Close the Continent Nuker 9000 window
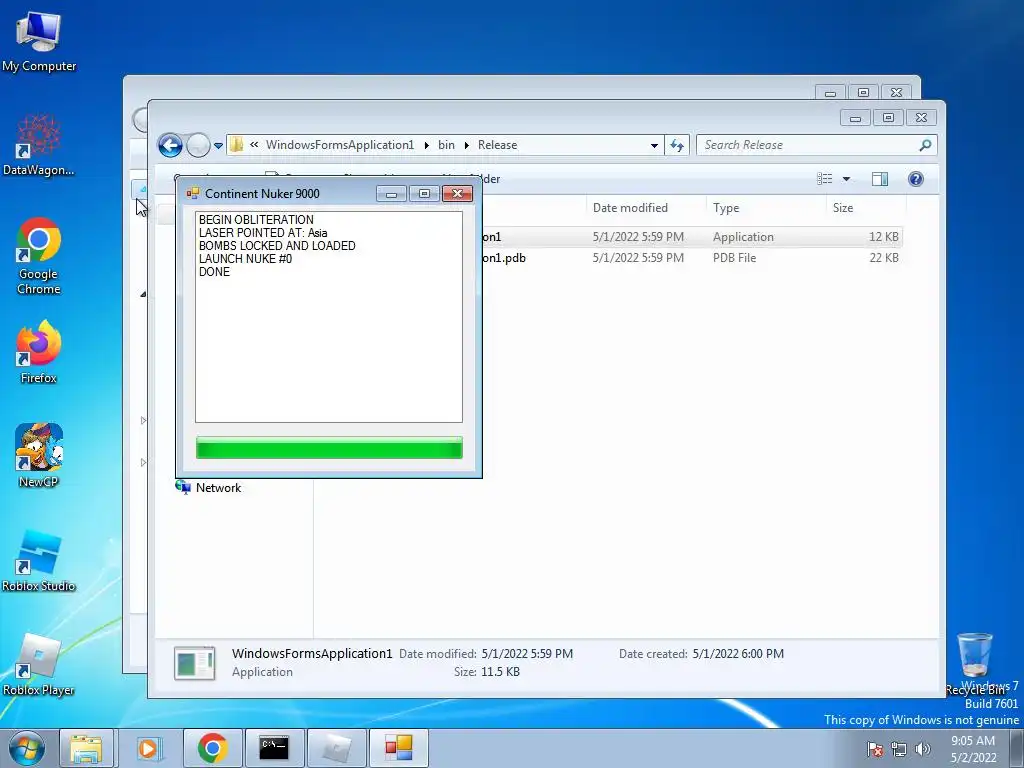The width and height of the screenshot is (1024, 768). coord(457,193)
